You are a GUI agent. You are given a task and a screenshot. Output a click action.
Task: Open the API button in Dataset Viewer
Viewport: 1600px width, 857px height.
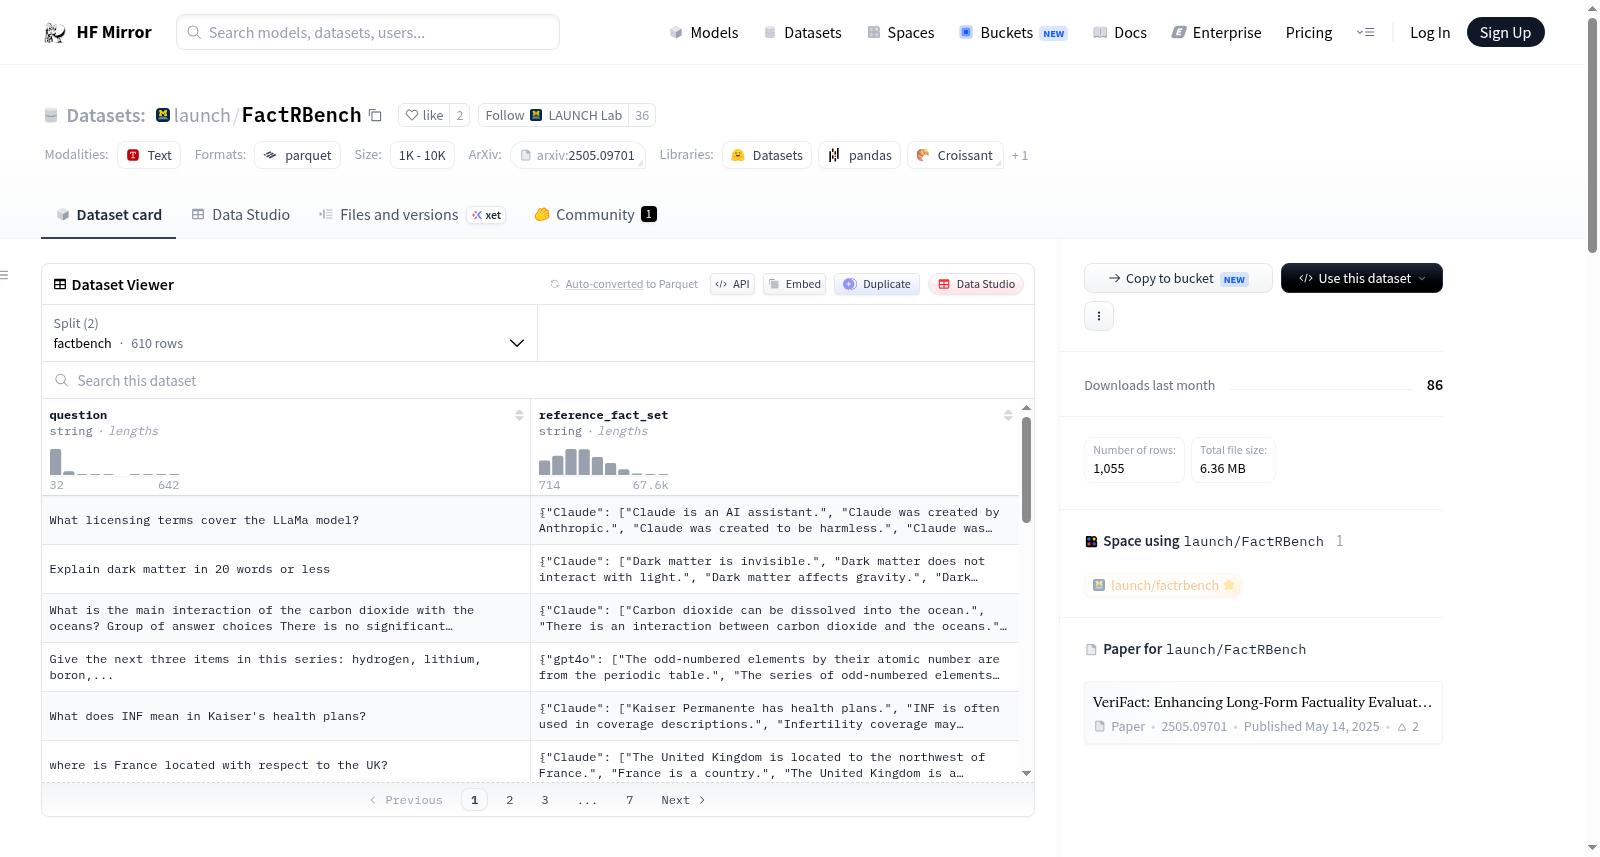pyautogui.click(x=732, y=284)
